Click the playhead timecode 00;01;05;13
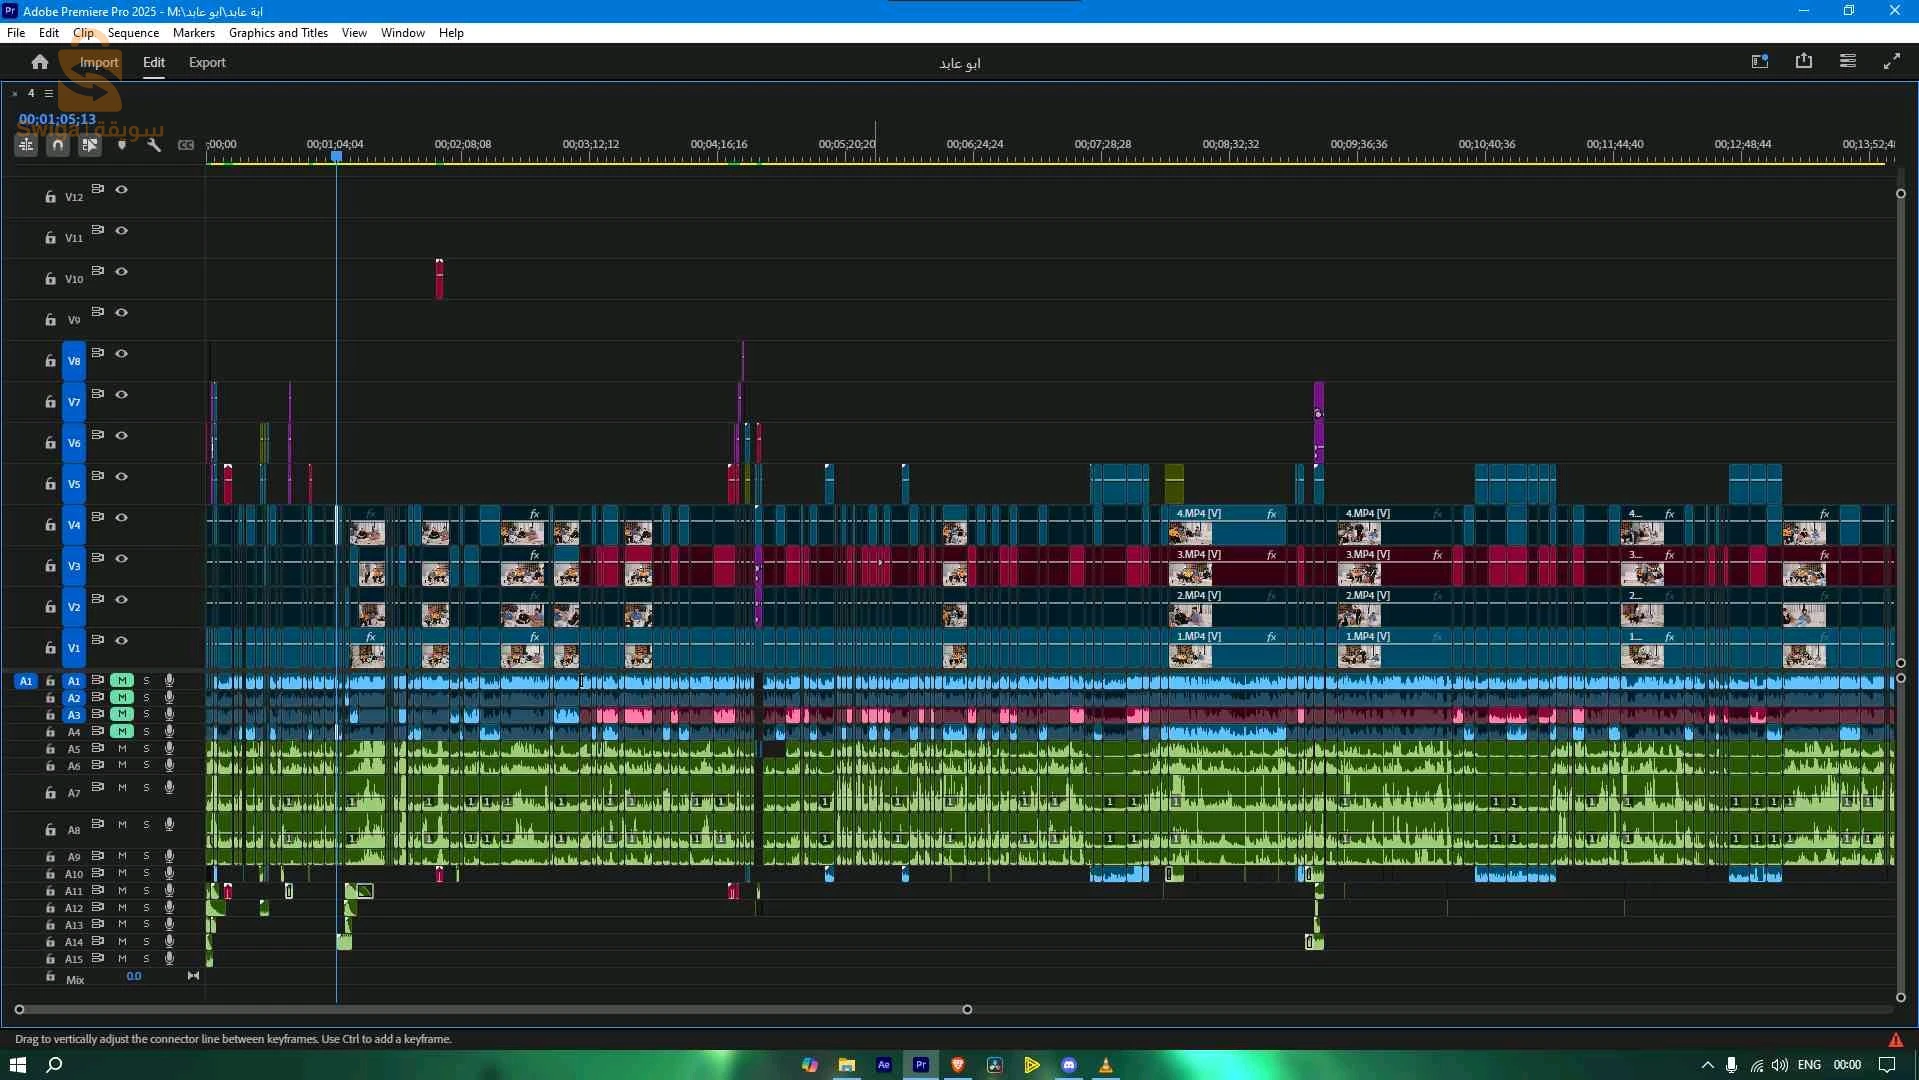This screenshot has width=1919, height=1080. [x=57, y=119]
